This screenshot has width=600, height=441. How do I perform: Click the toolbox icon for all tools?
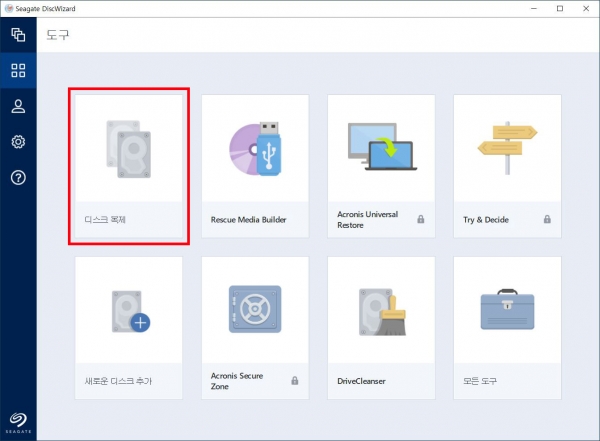(506, 310)
